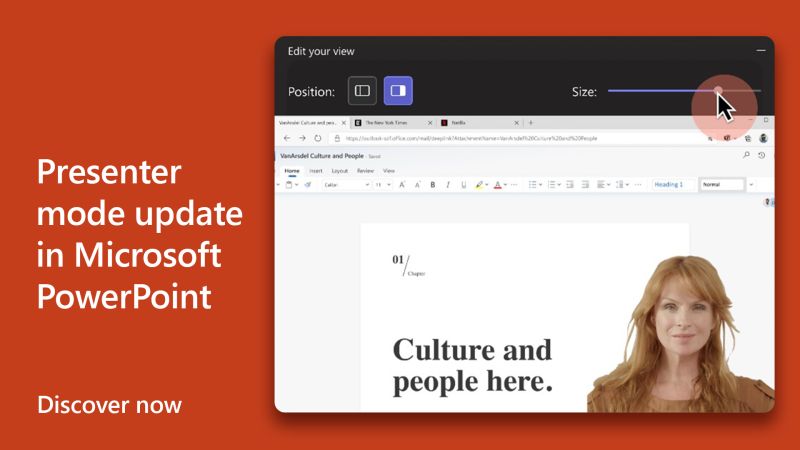Open the Word search magnifier

[x=746, y=155]
